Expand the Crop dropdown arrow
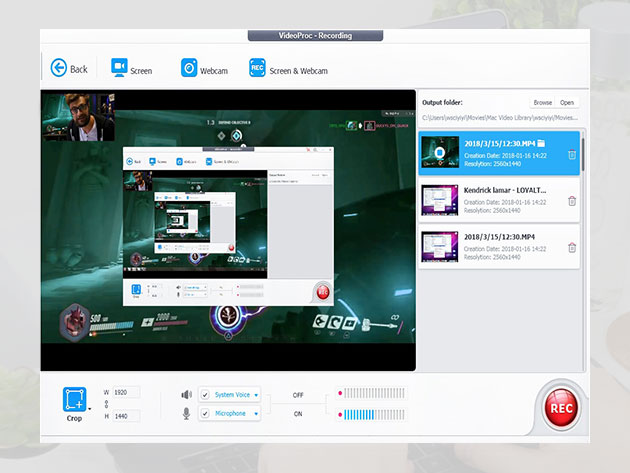The width and height of the screenshot is (630, 473). coord(90,409)
